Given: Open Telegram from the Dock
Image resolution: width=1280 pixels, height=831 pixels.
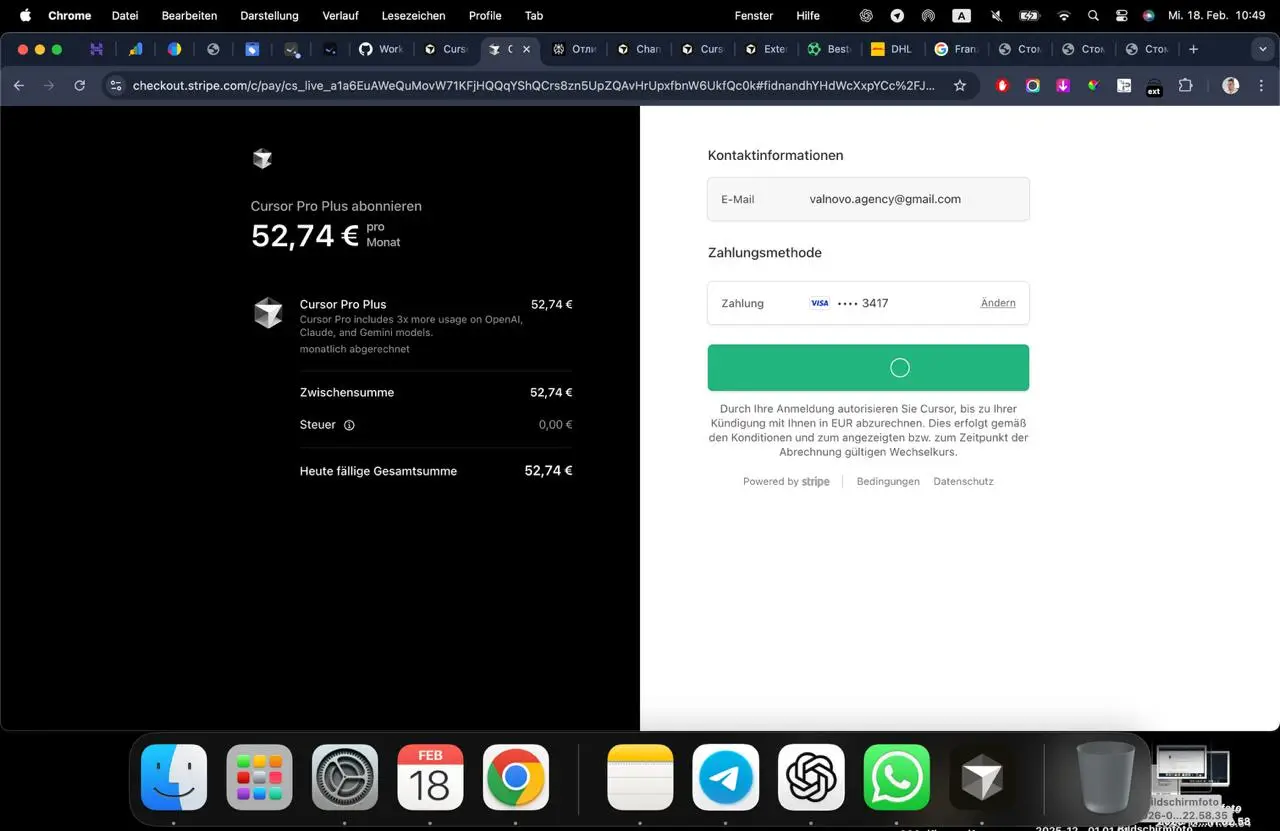Looking at the screenshot, I should (724, 776).
